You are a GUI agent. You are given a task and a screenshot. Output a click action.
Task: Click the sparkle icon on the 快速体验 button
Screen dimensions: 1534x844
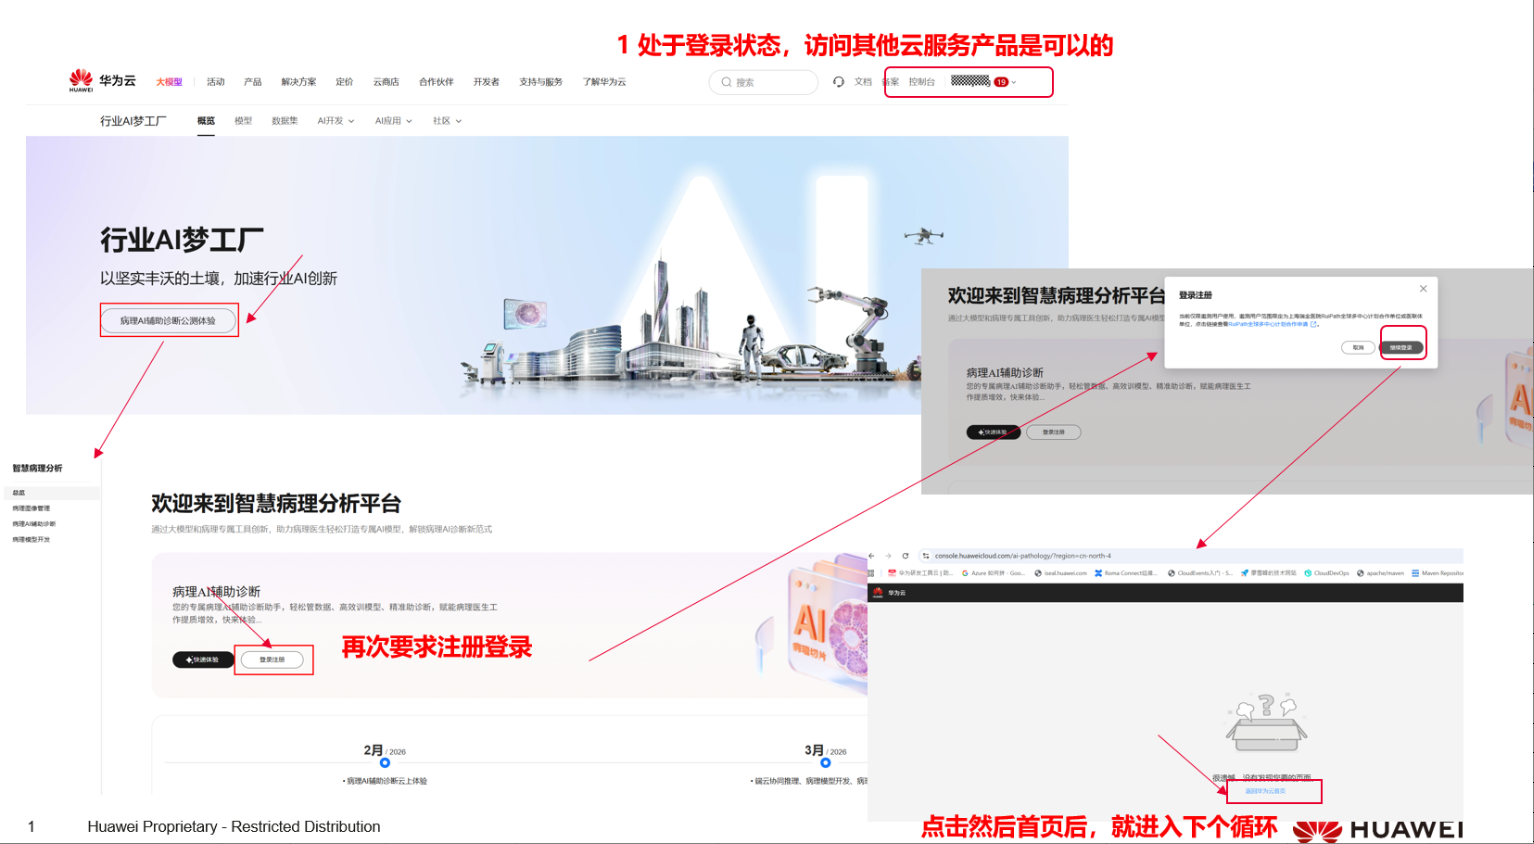(x=189, y=660)
